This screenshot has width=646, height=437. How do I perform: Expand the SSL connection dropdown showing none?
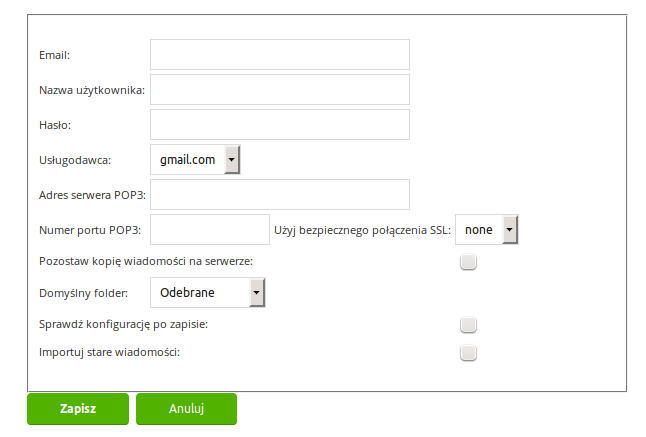[x=487, y=229]
